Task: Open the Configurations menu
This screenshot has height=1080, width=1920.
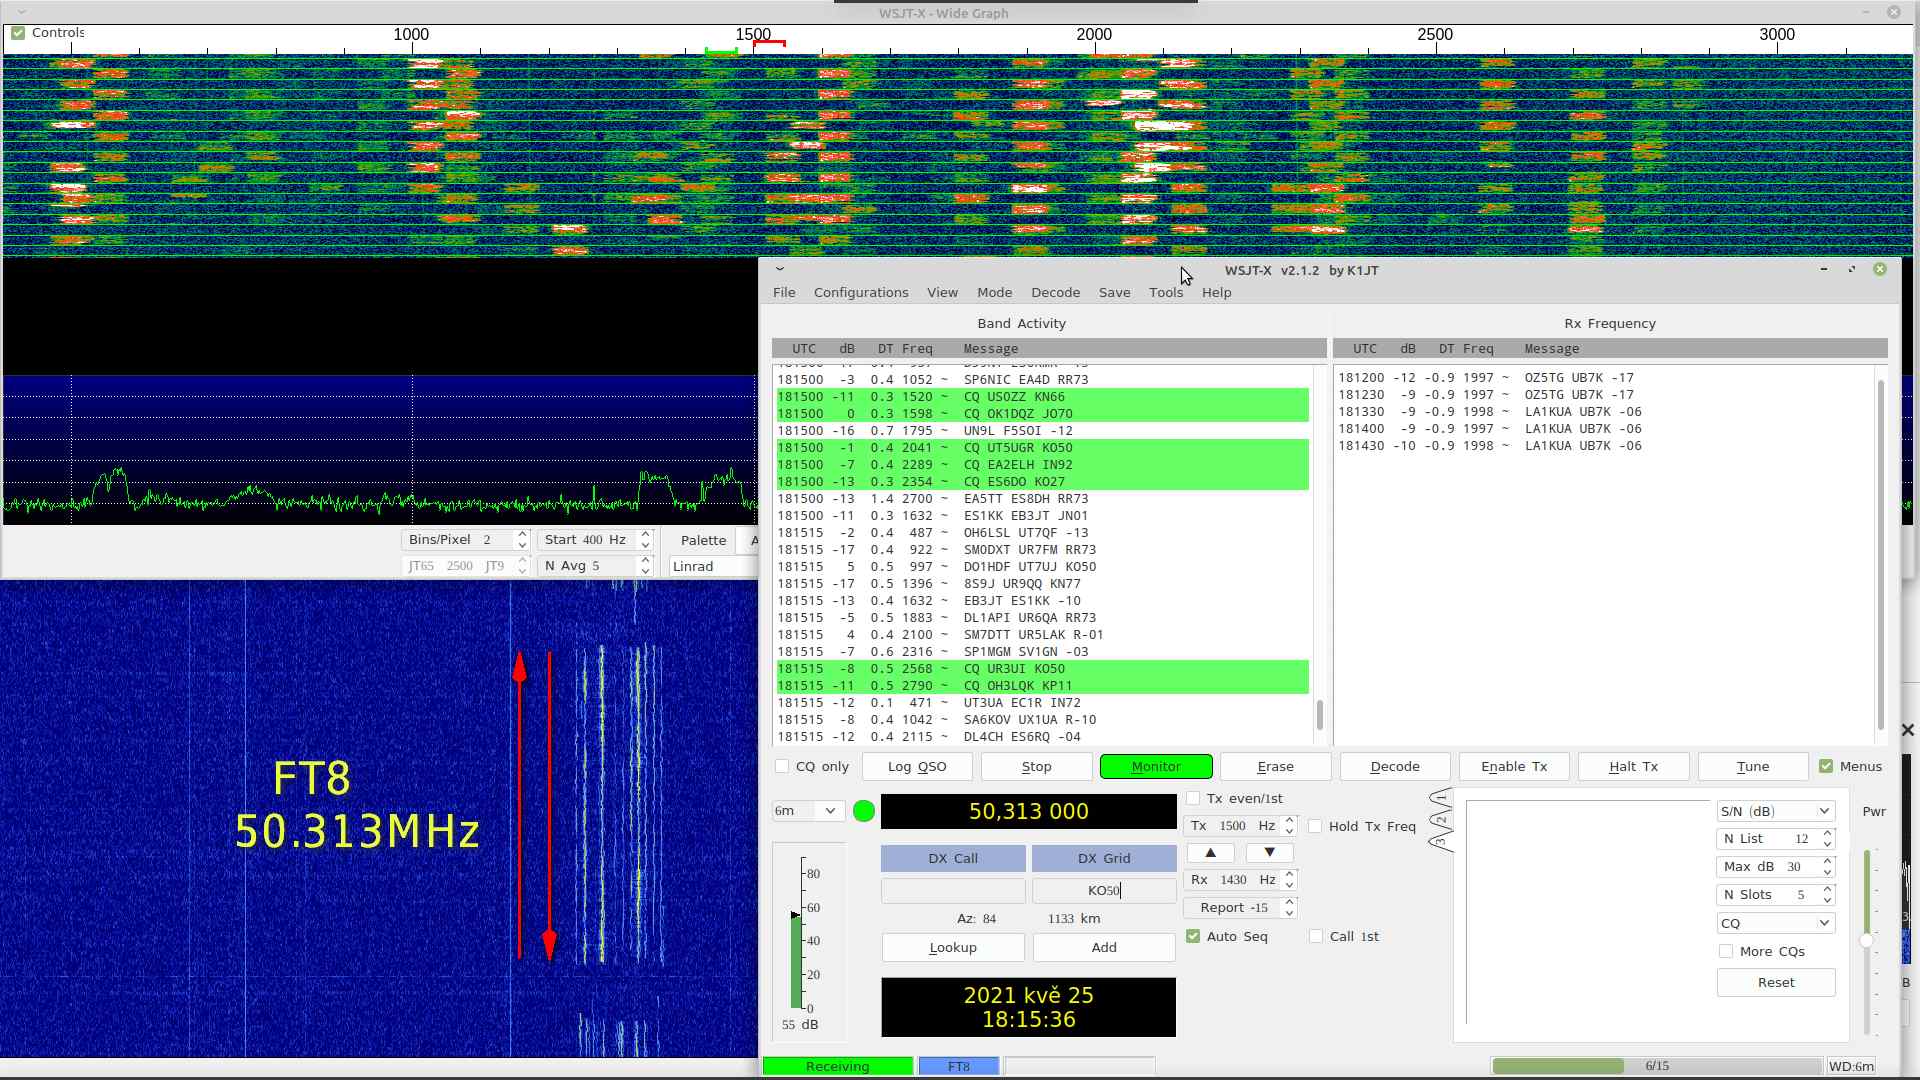Action: click(x=860, y=292)
